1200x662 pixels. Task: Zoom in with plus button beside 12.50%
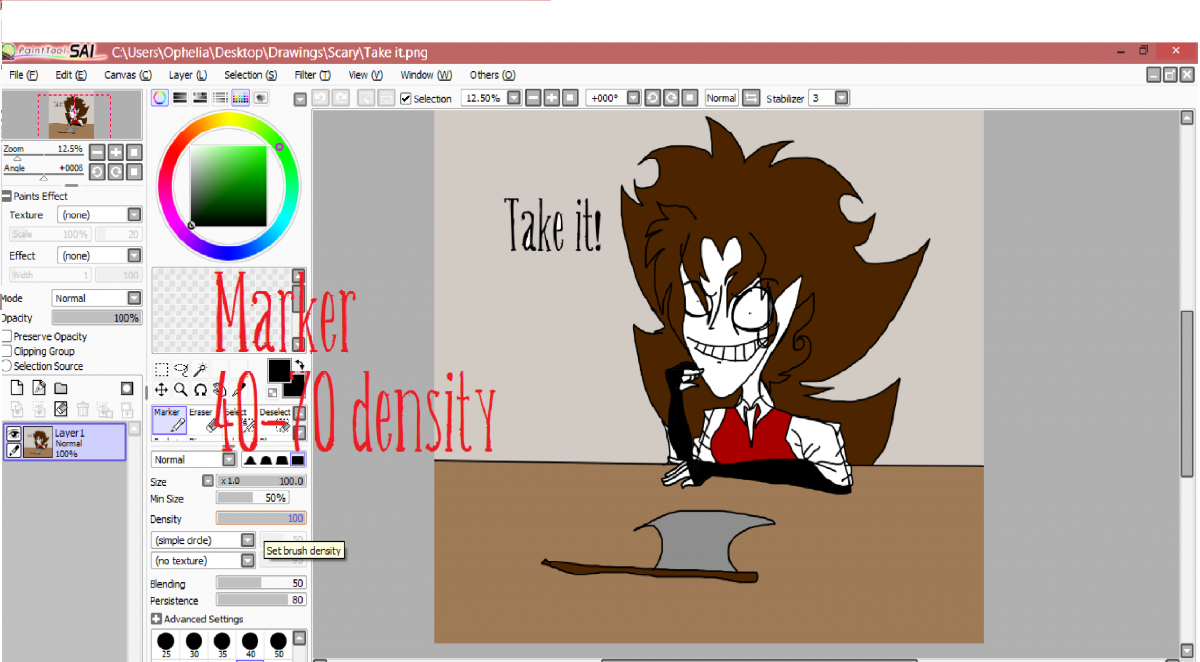click(x=551, y=98)
